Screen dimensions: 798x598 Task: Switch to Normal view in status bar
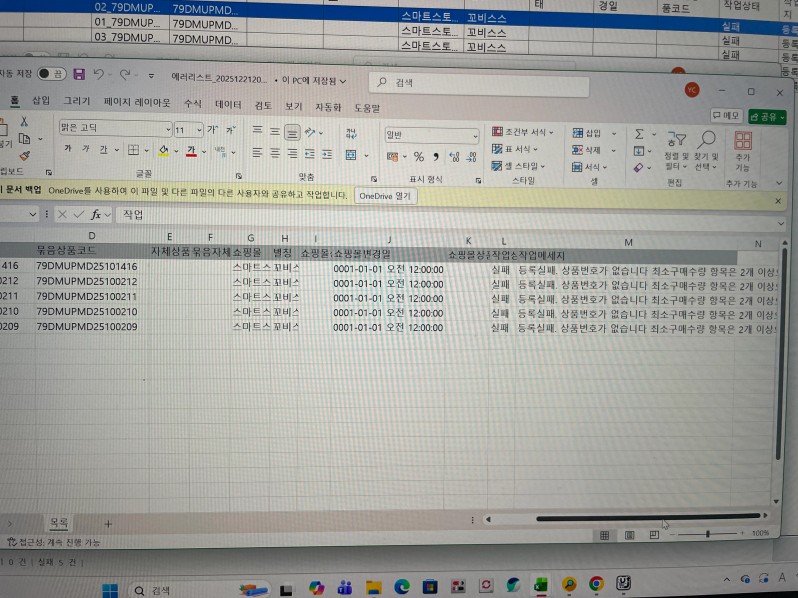point(605,535)
